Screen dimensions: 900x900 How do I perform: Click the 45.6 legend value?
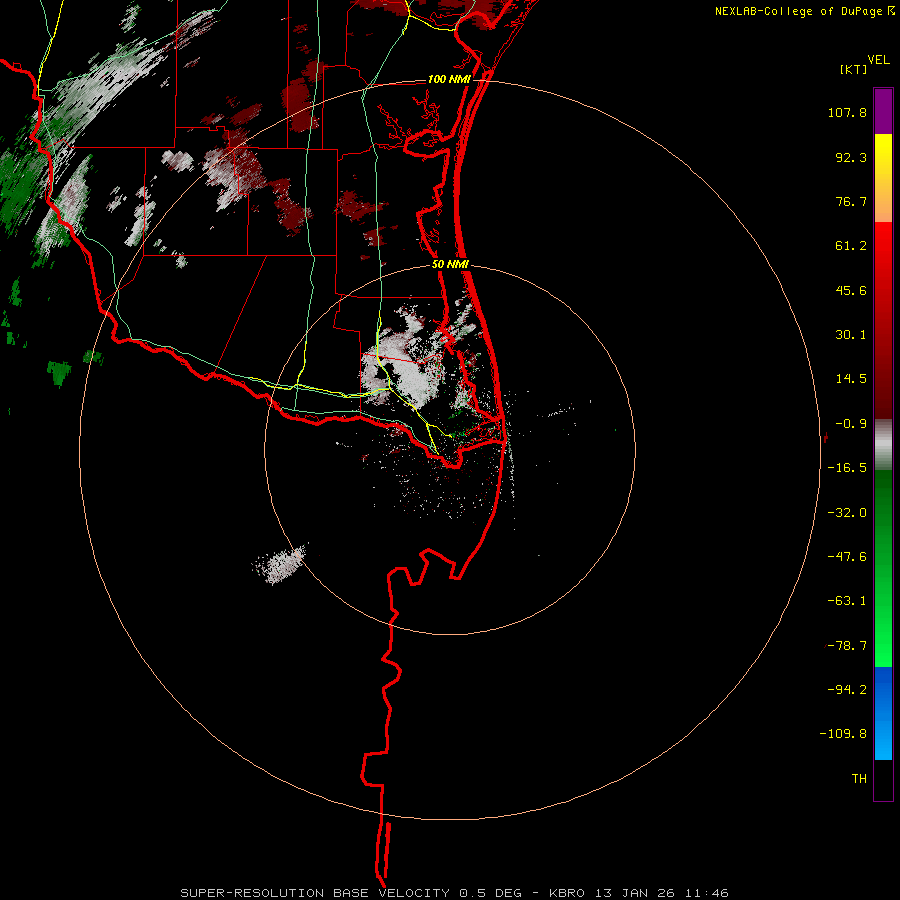coord(851,290)
